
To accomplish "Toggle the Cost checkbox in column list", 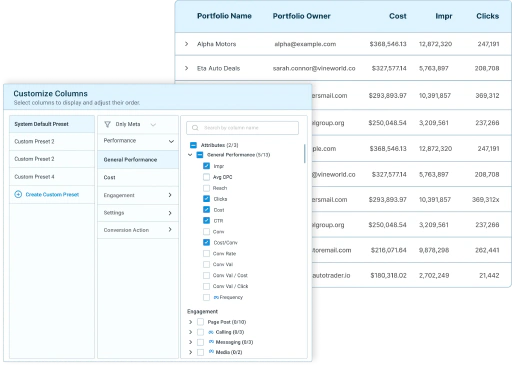I will click(207, 210).
